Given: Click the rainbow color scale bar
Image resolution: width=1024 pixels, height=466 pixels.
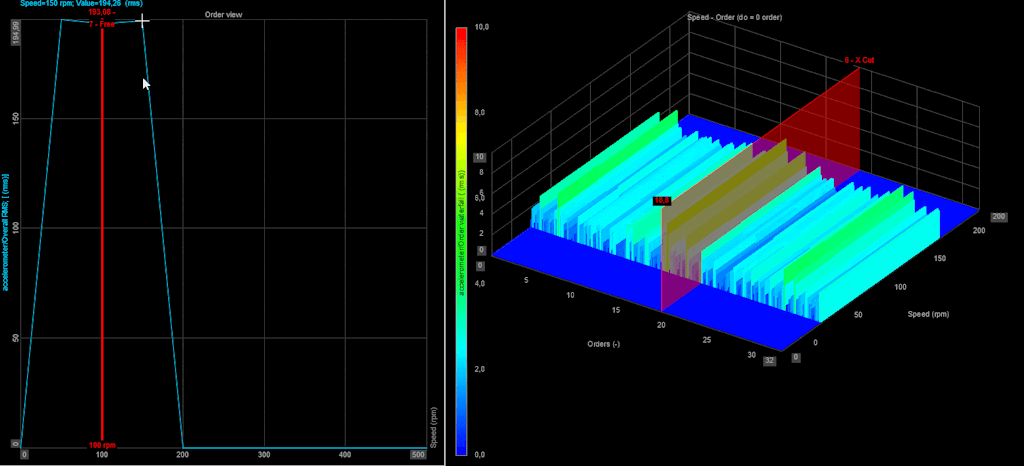Looking at the screenshot, I should tap(462, 241).
